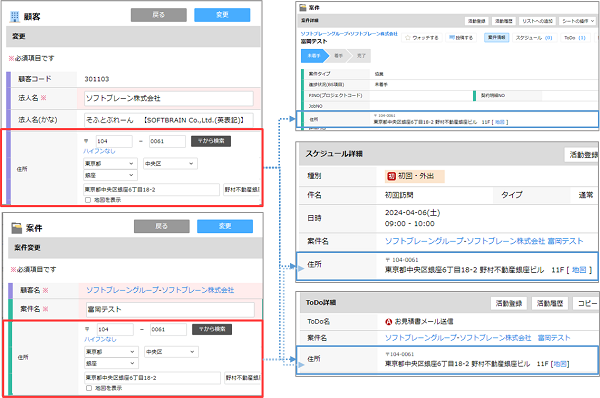Image resolution: width=600 pixels, height=398 pixels.
Task: Click 〒から検索 in the 案件変更 form
Action: tap(212, 329)
